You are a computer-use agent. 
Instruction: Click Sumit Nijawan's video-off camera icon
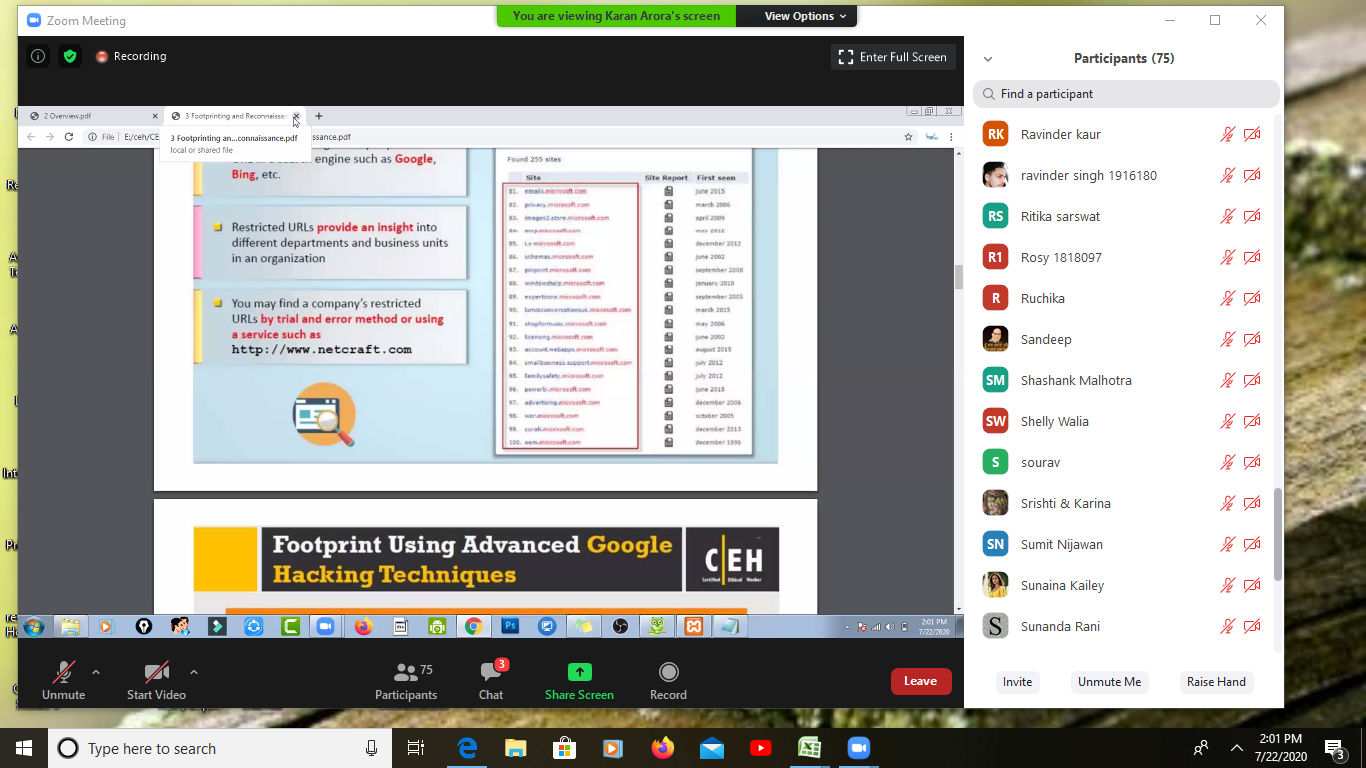(x=1252, y=544)
